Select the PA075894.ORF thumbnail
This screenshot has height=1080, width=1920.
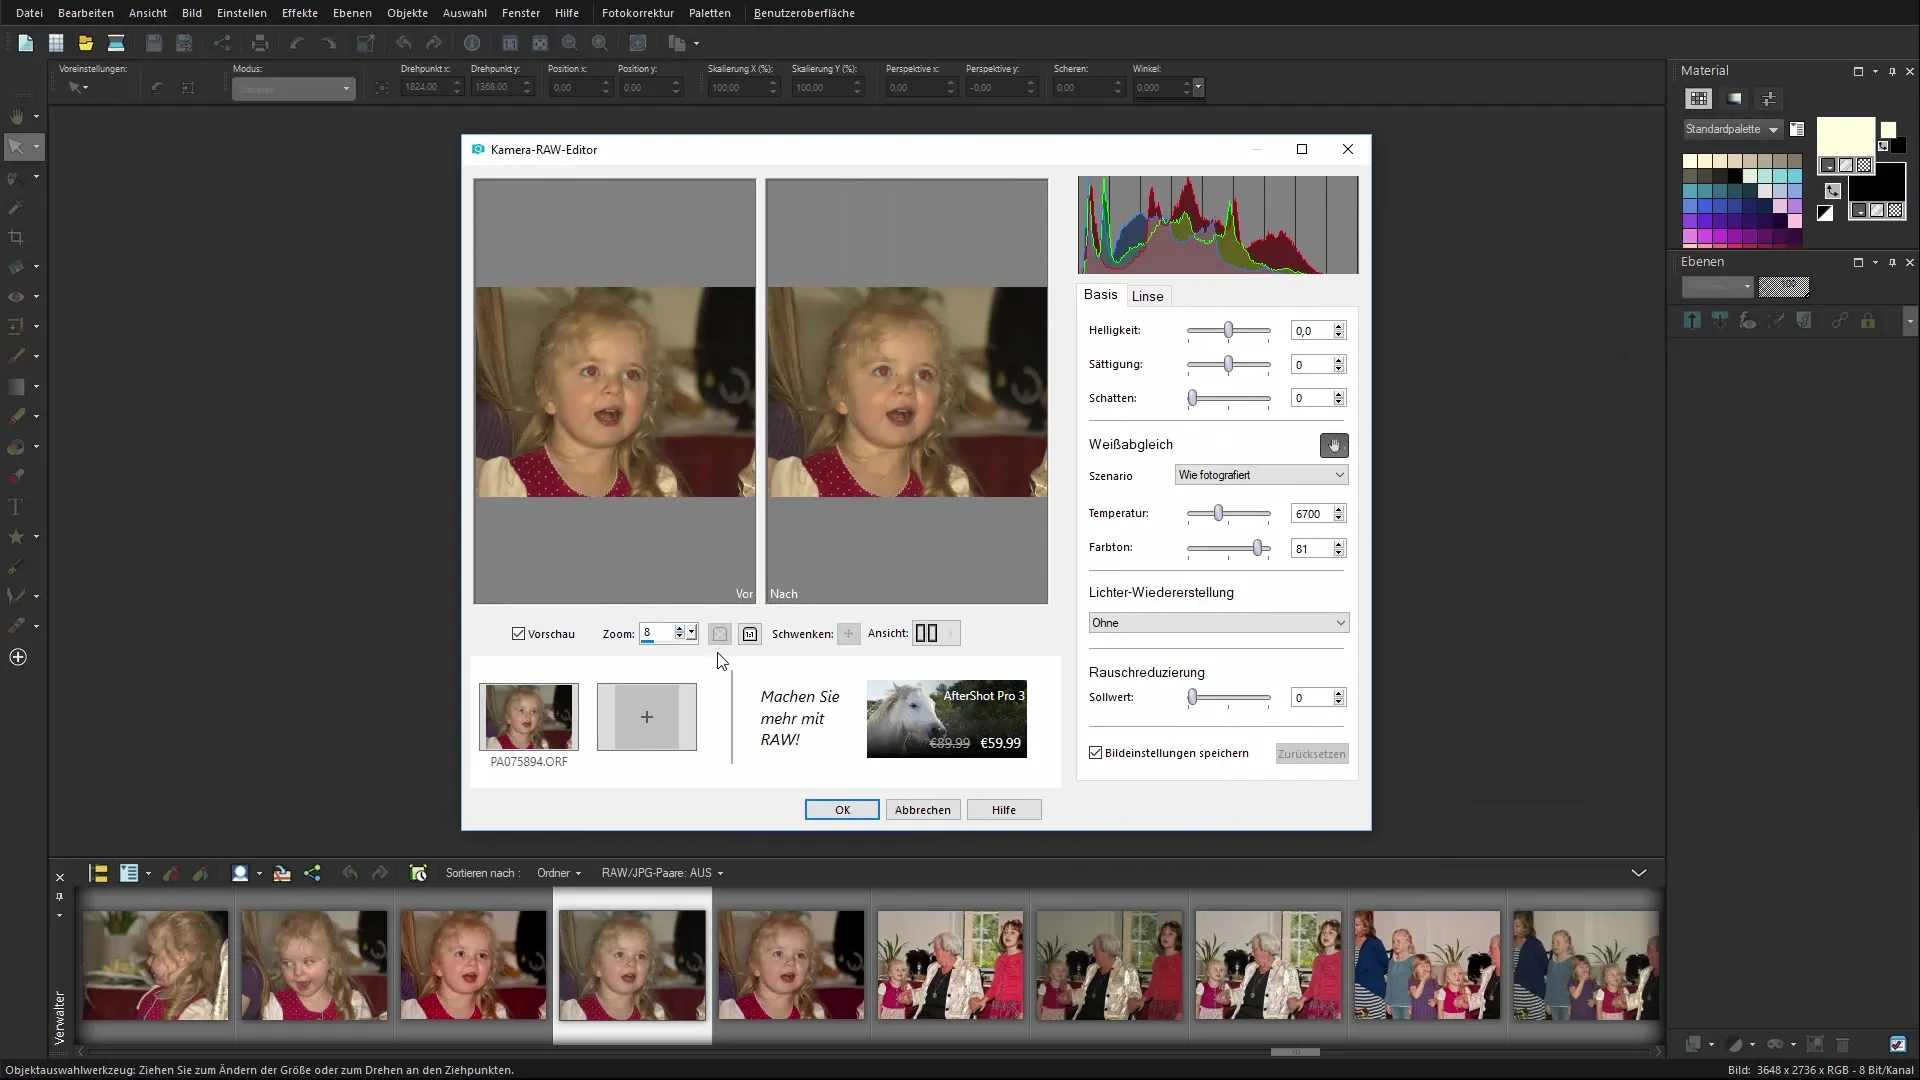(x=529, y=717)
